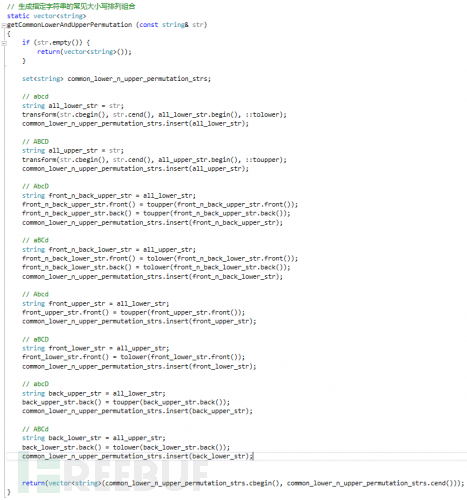Click 'string front_n_back_upper_str = all_lower_str;' line
Viewport: 467px width, 500px height.
109,196
